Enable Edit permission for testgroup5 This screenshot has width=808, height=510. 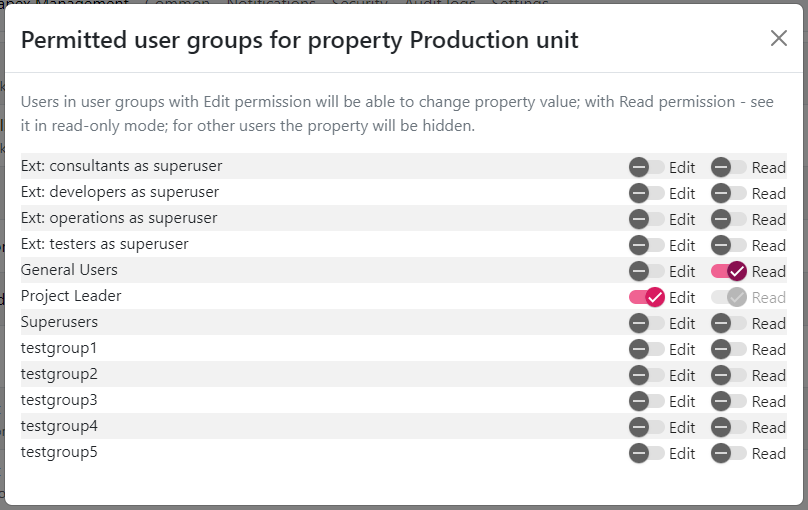[x=646, y=453]
